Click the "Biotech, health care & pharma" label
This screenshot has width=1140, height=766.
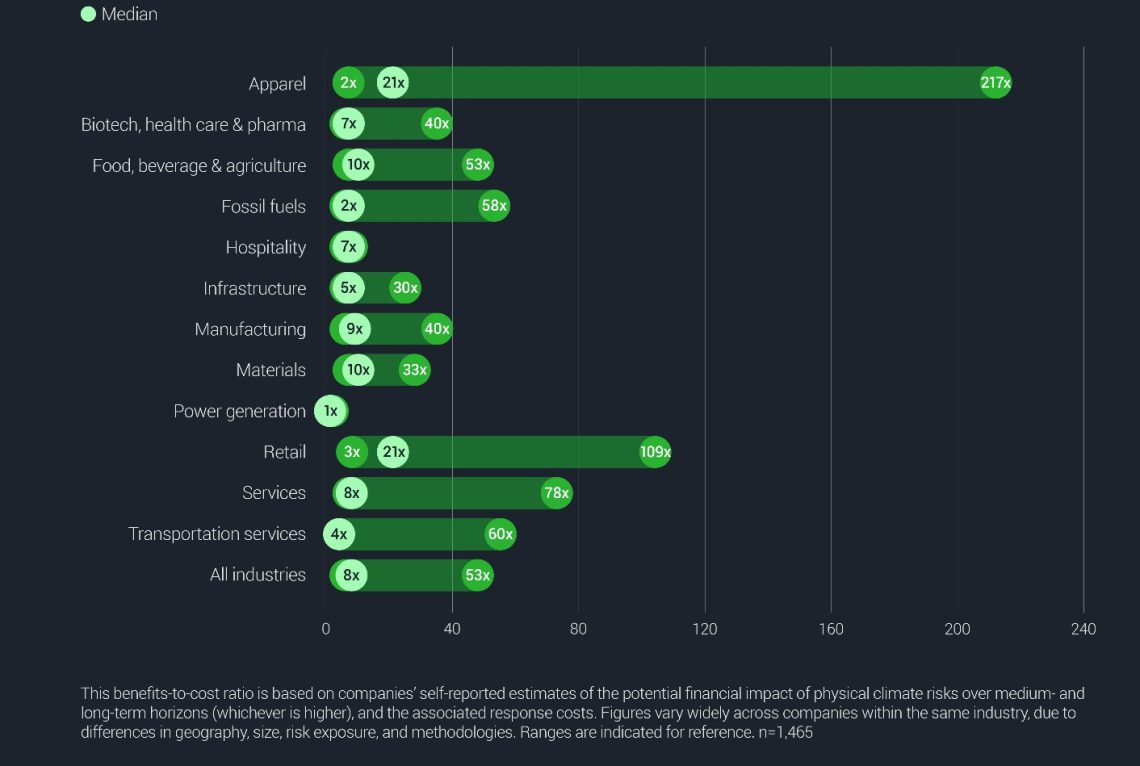(x=193, y=124)
